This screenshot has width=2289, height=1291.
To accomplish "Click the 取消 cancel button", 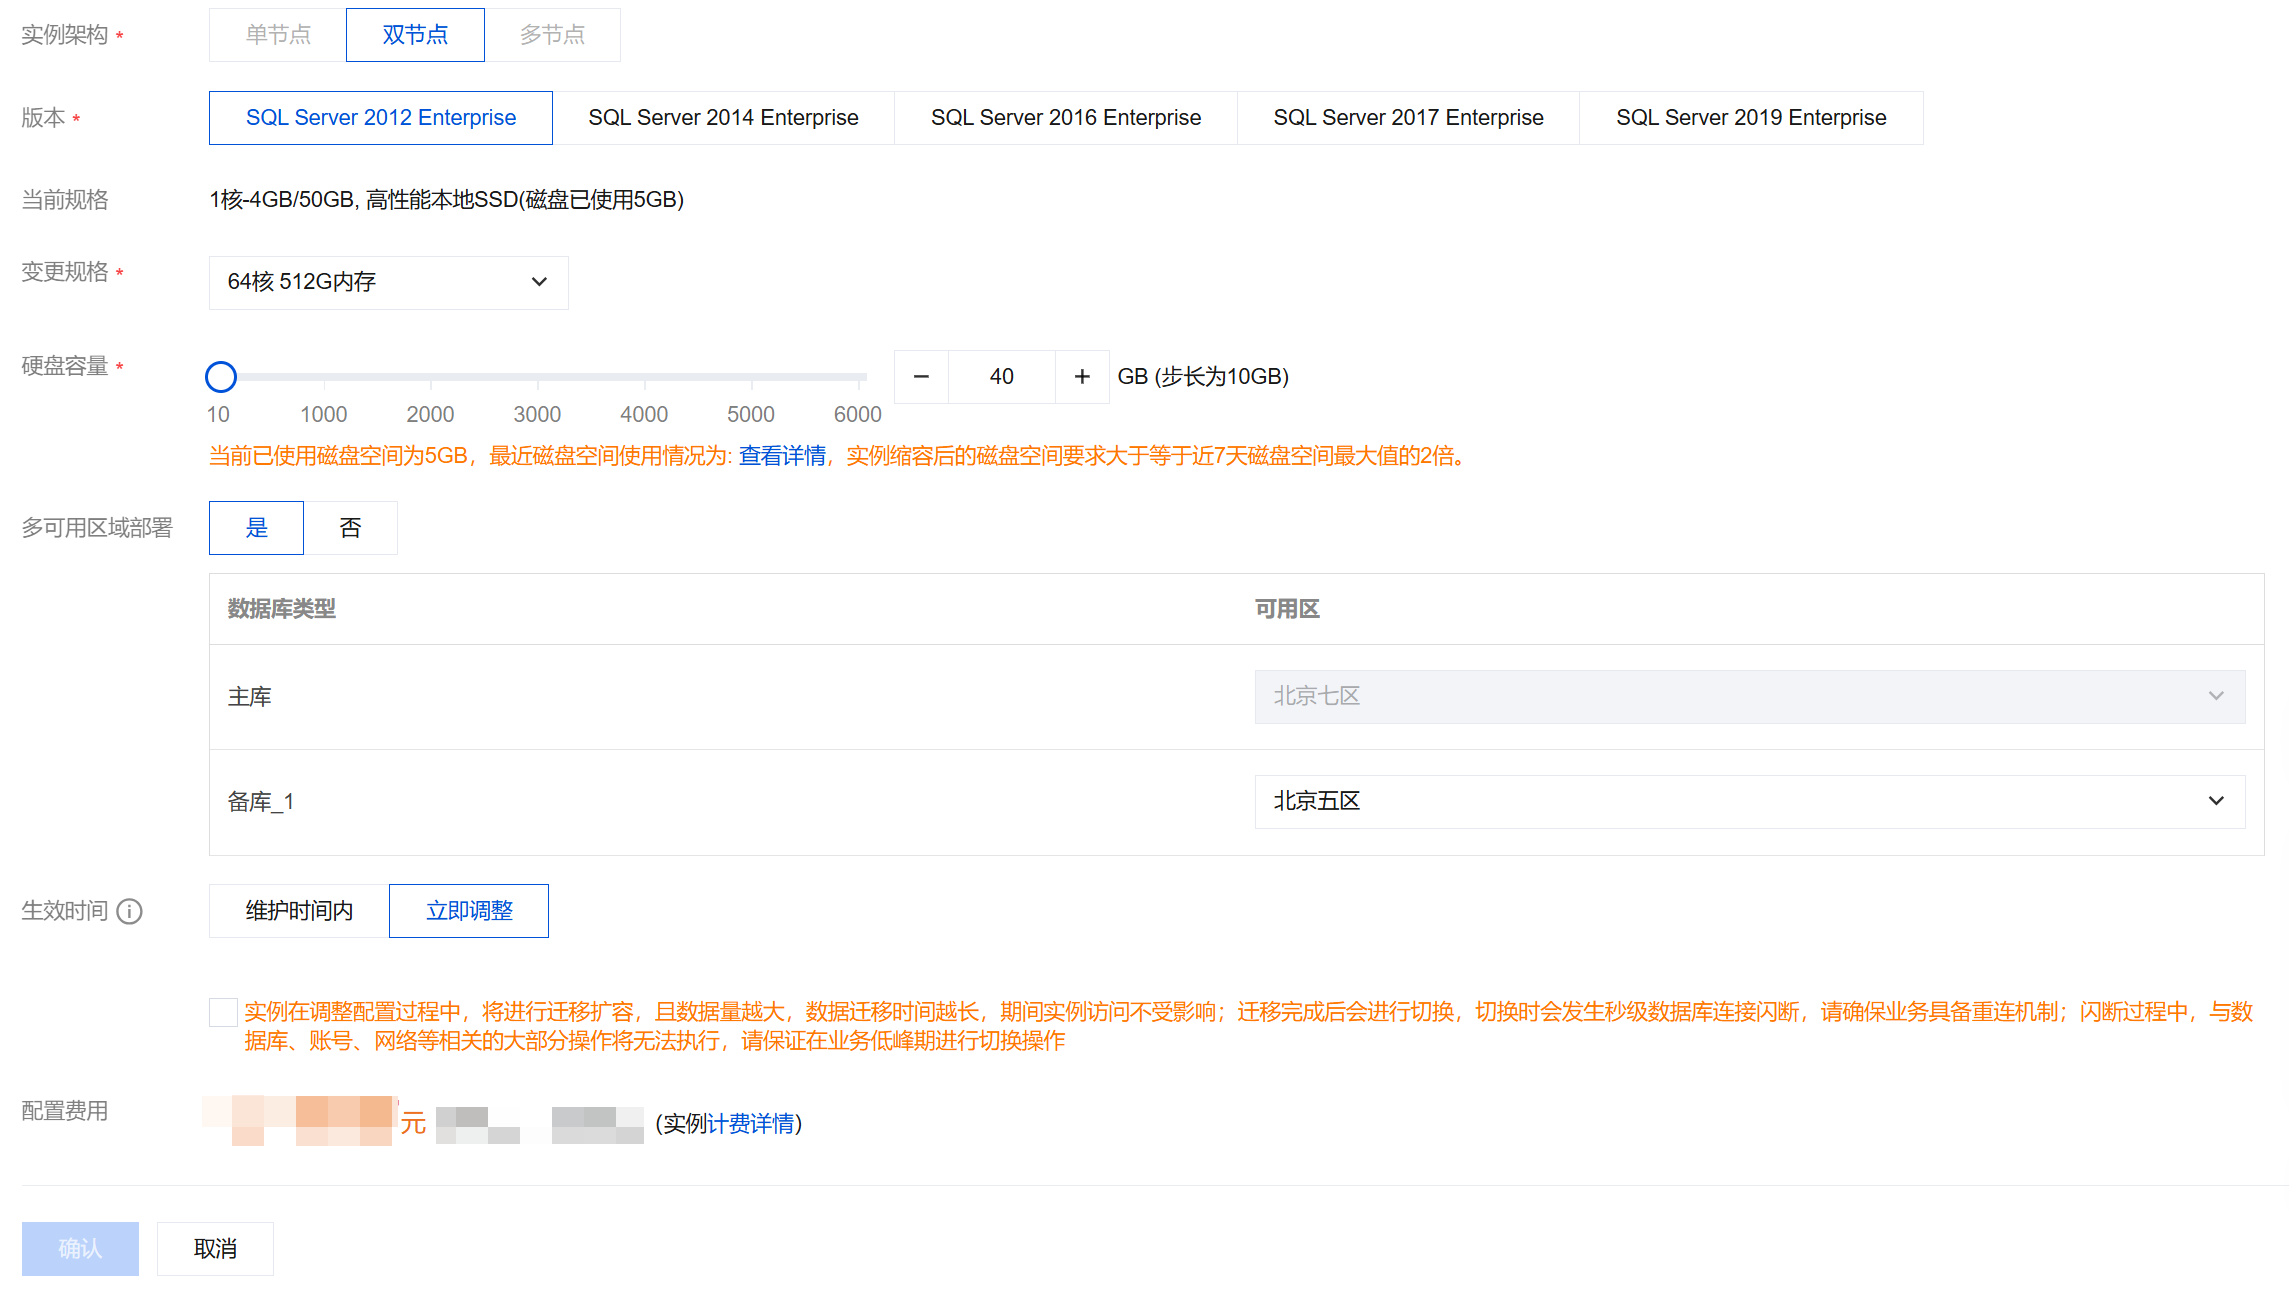I will 215,1249.
